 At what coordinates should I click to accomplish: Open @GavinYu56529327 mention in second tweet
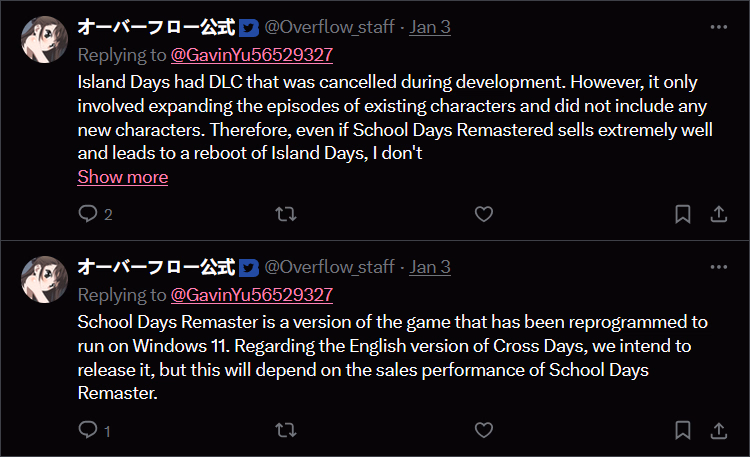coord(252,295)
